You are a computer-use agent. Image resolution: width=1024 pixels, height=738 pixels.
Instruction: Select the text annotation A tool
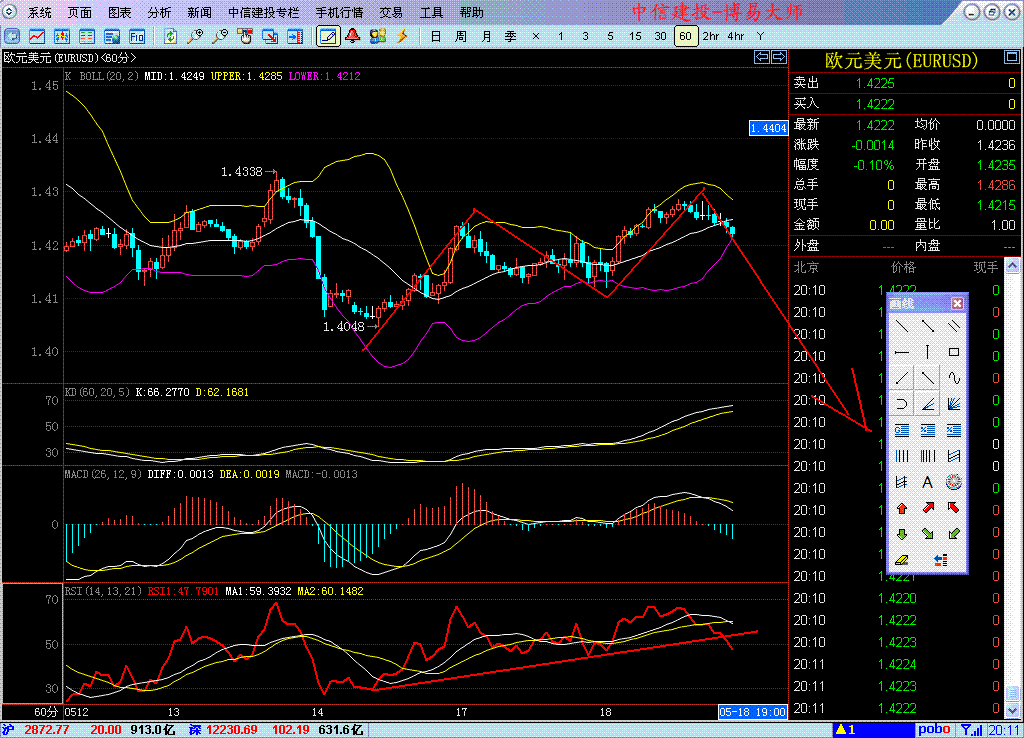927,482
